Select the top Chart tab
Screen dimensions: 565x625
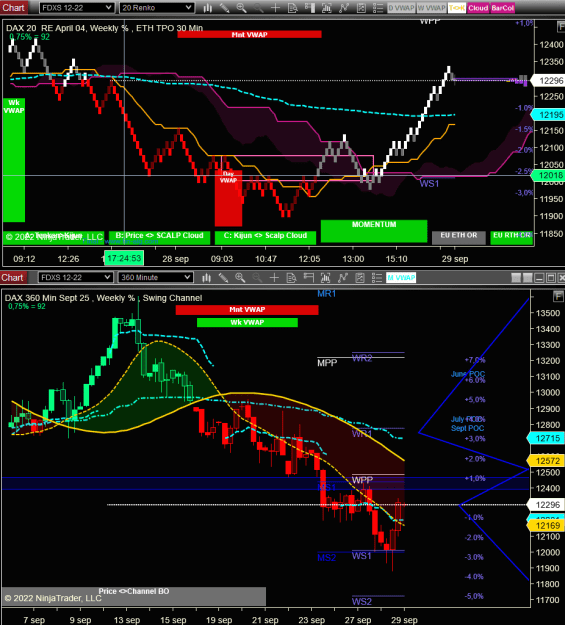[14, 8]
